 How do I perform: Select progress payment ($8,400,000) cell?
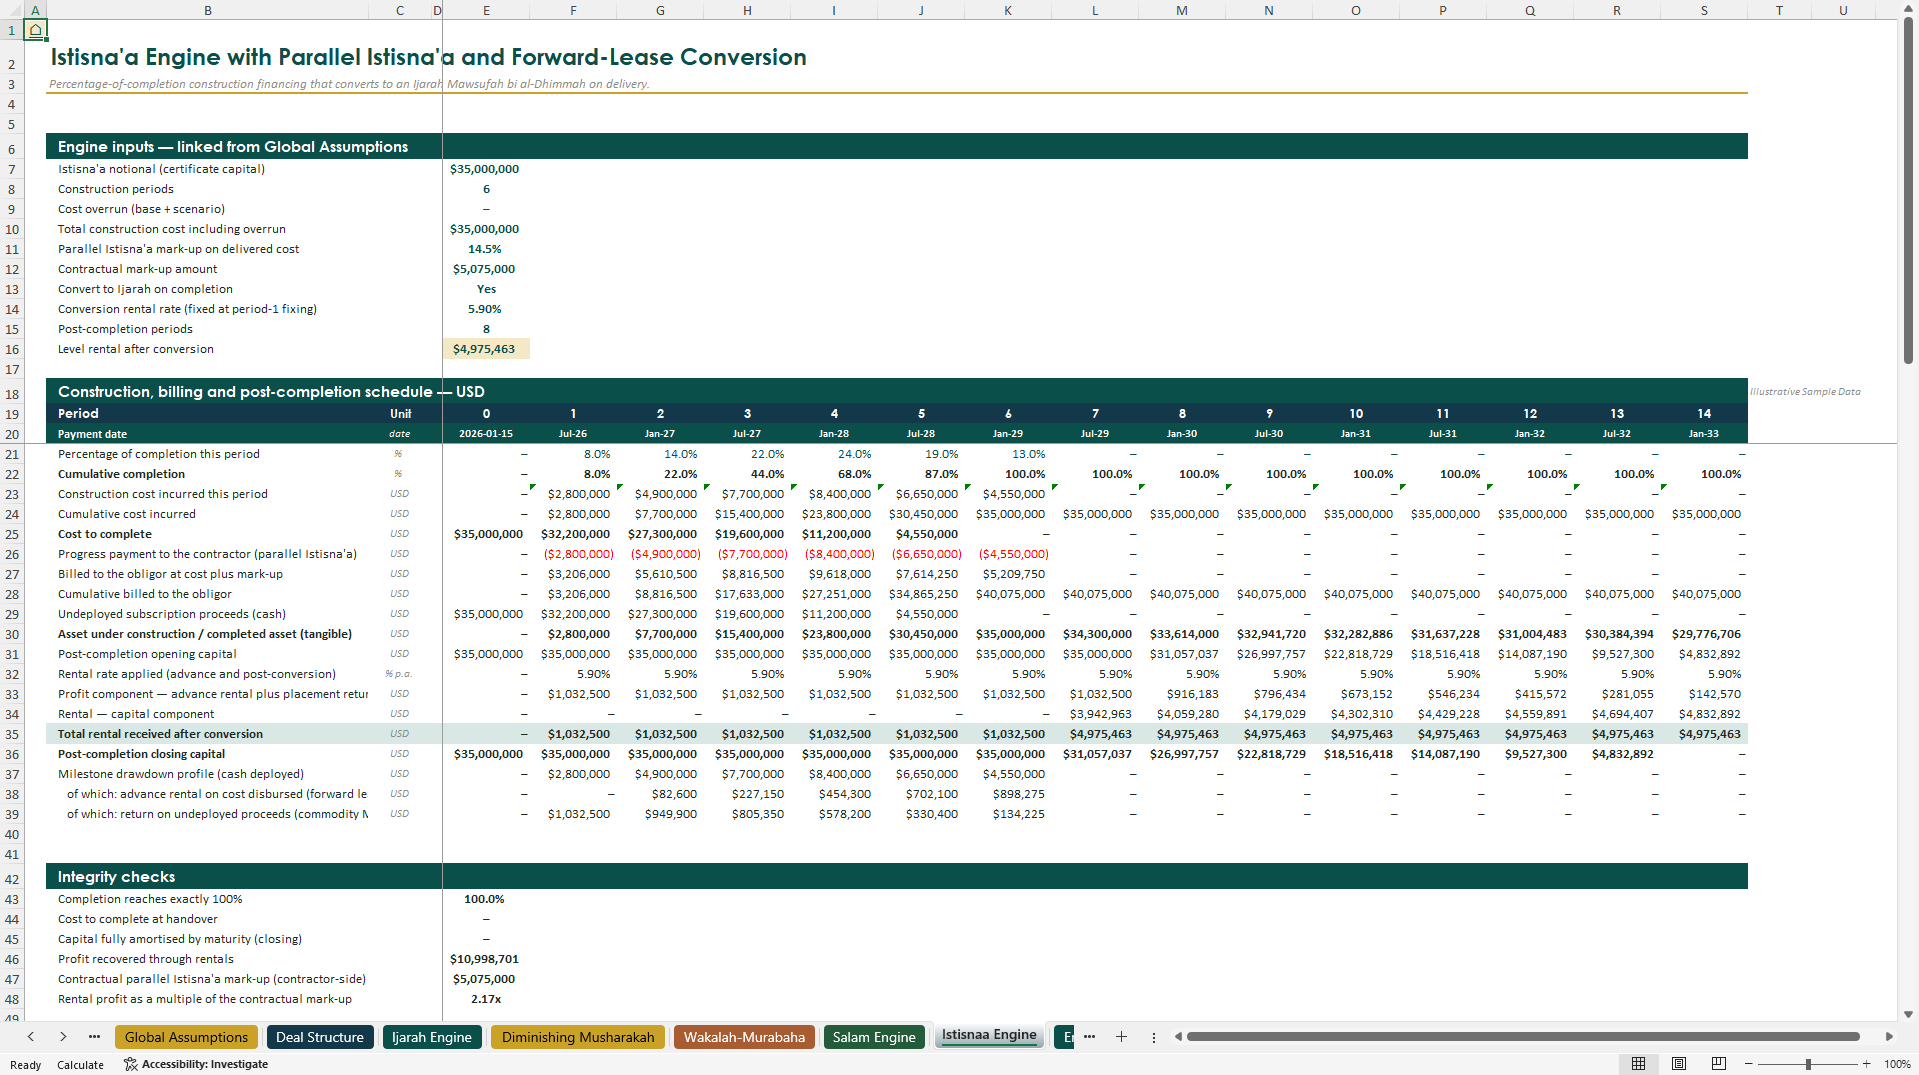click(x=834, y=554)
